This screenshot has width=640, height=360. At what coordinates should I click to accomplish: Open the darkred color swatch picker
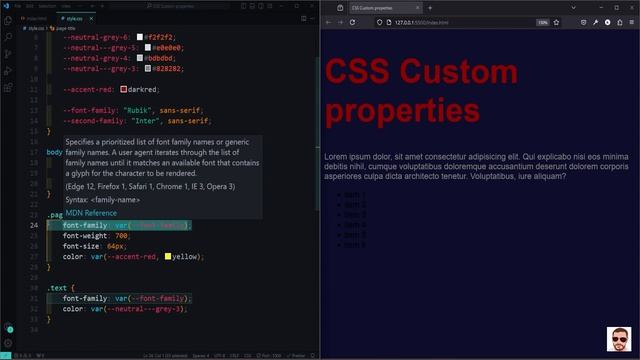tap(123, 89)
